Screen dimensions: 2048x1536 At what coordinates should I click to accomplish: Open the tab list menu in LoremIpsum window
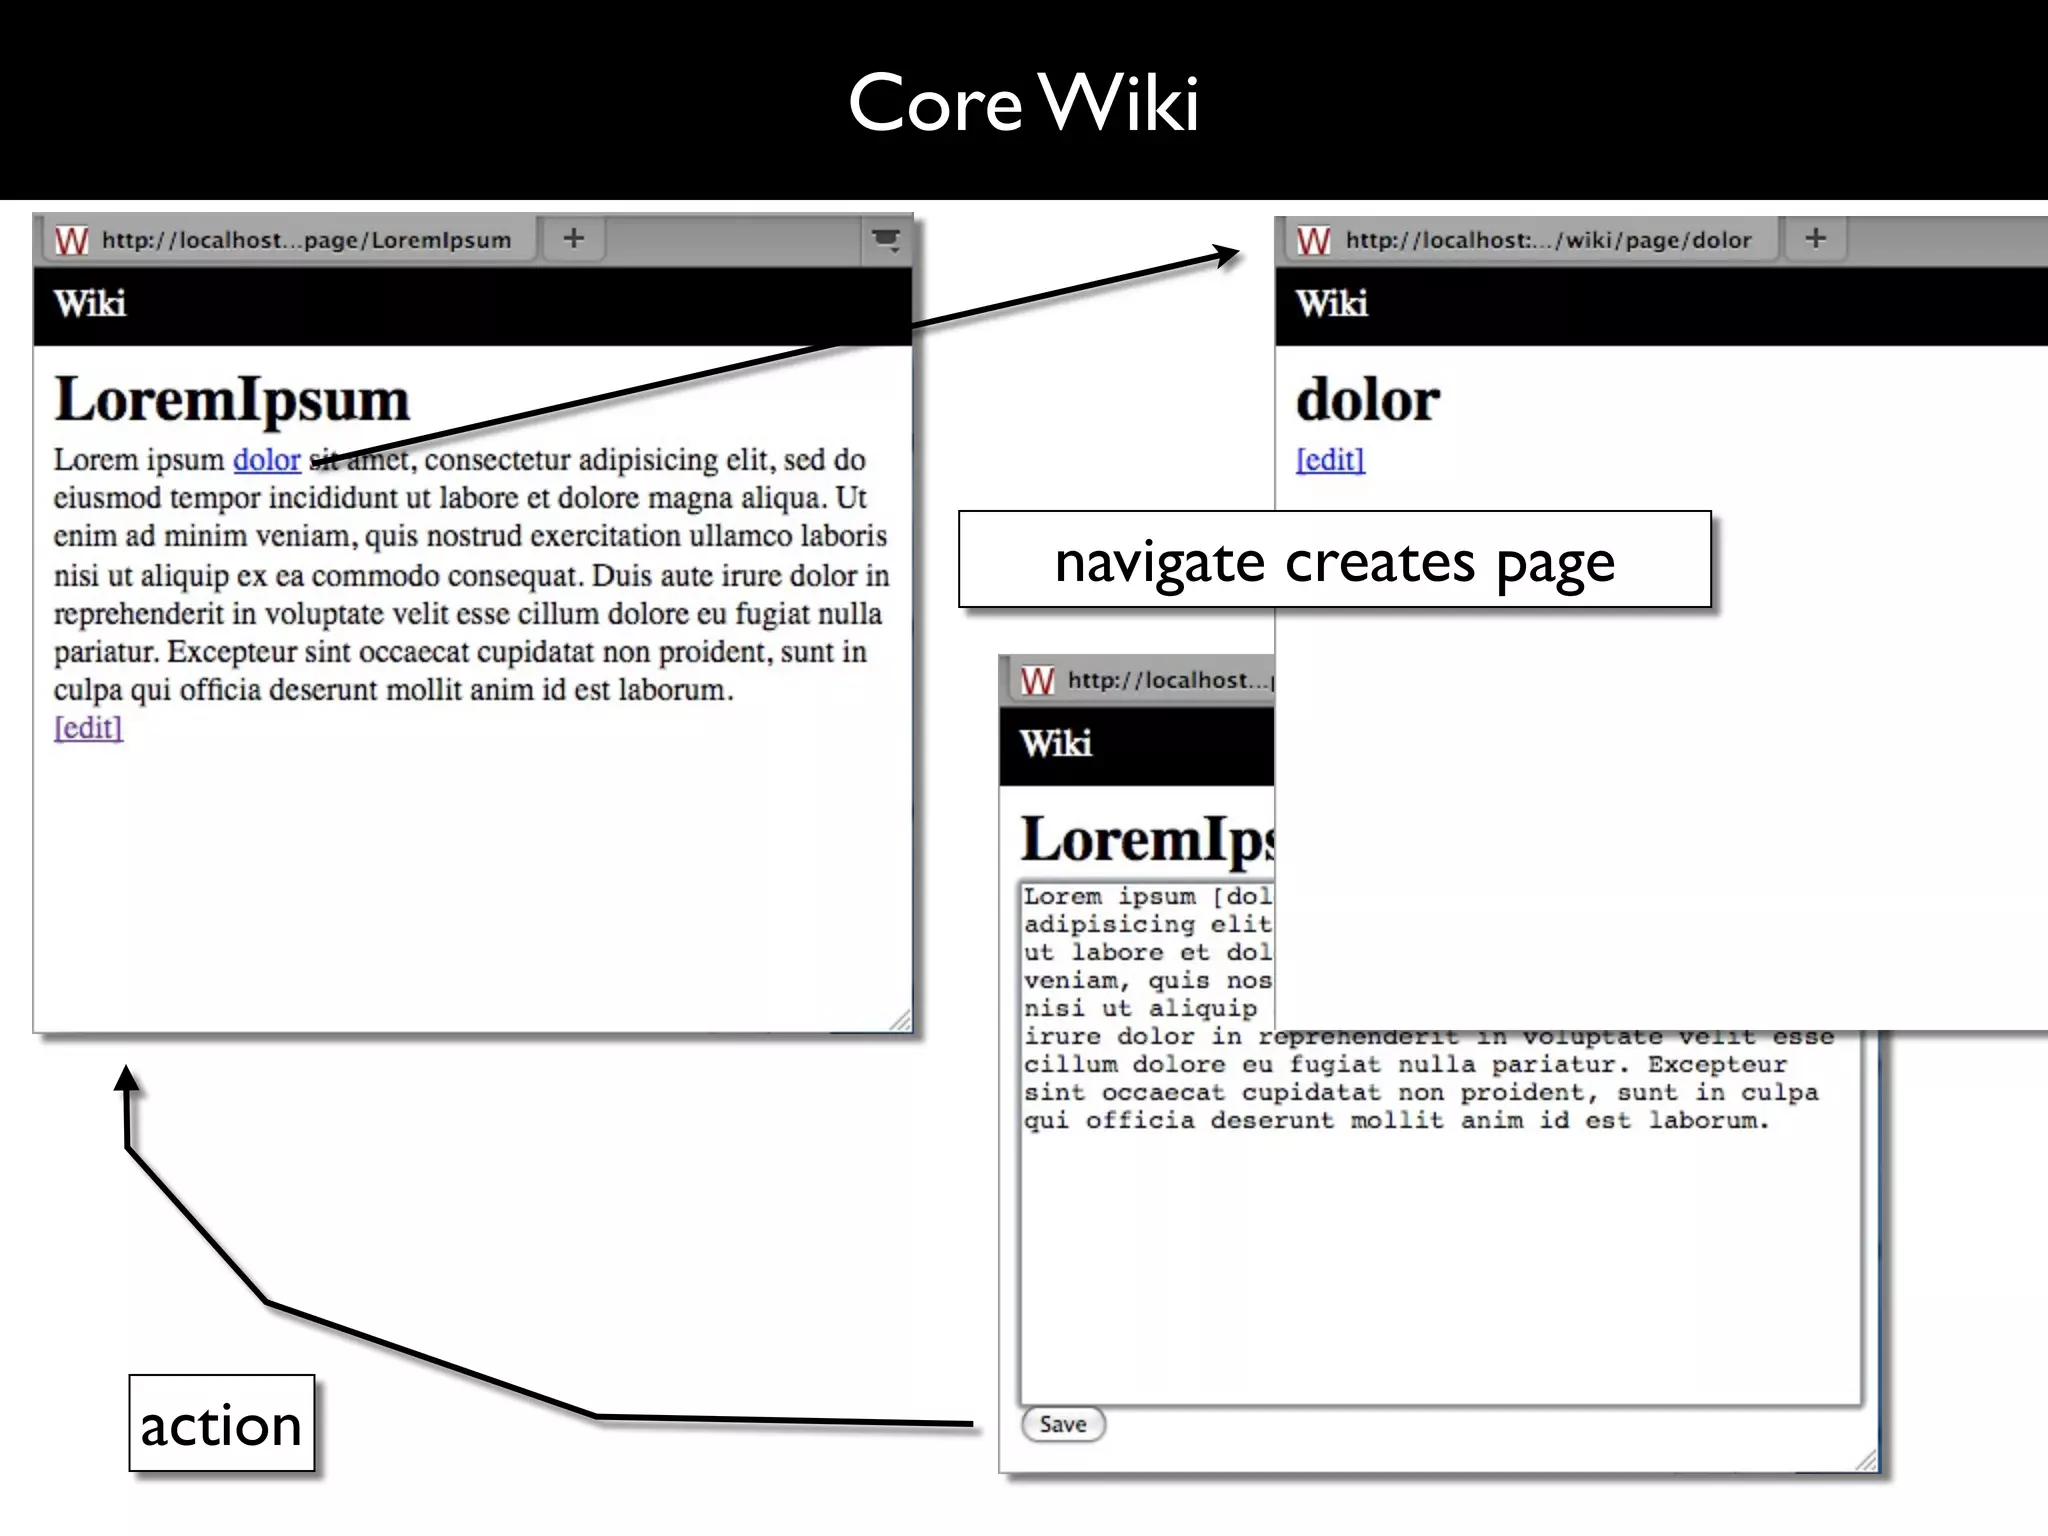pyautogui.click(x=886, y=240)
